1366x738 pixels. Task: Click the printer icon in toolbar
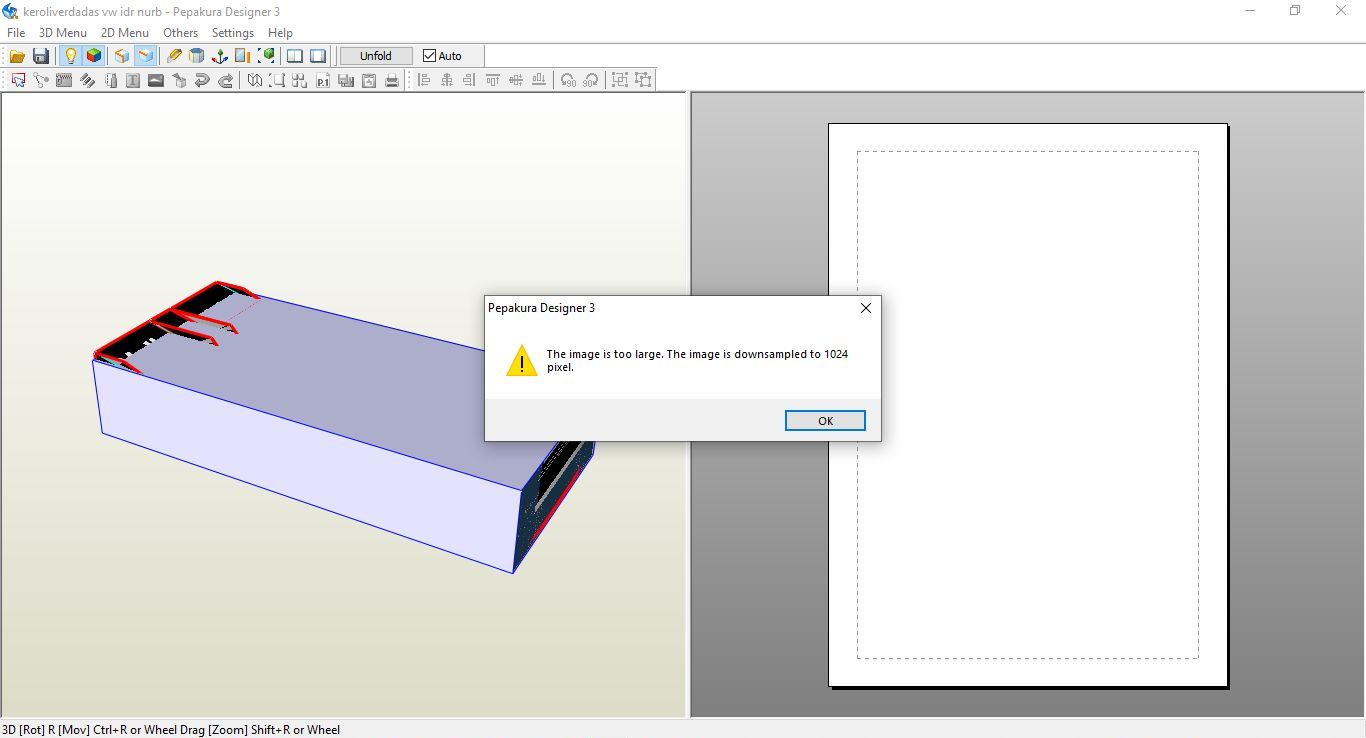(392, 80)
